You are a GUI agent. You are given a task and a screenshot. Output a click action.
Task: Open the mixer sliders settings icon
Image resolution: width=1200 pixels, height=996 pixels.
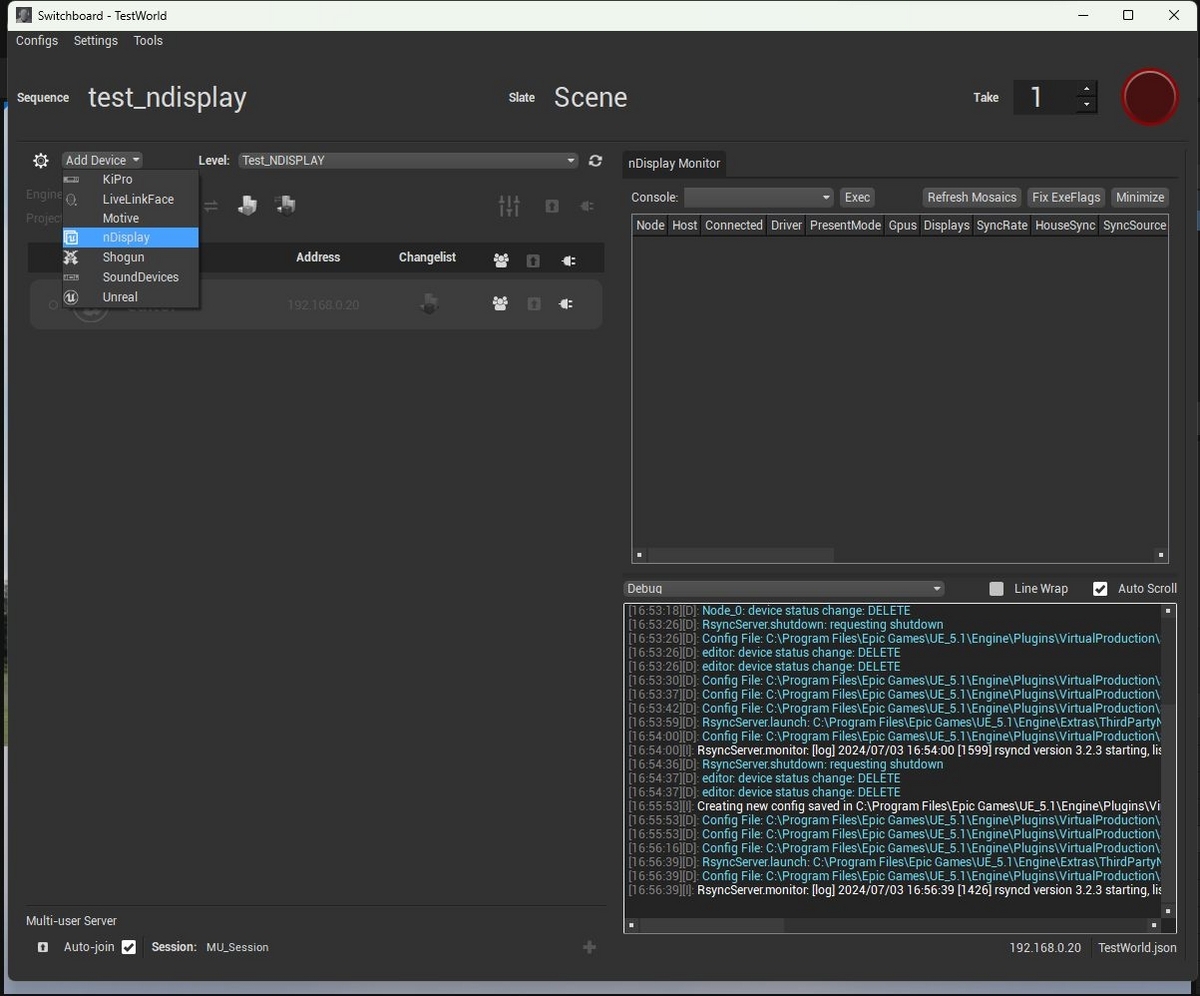pyautogui.click(x=510, y=206)
